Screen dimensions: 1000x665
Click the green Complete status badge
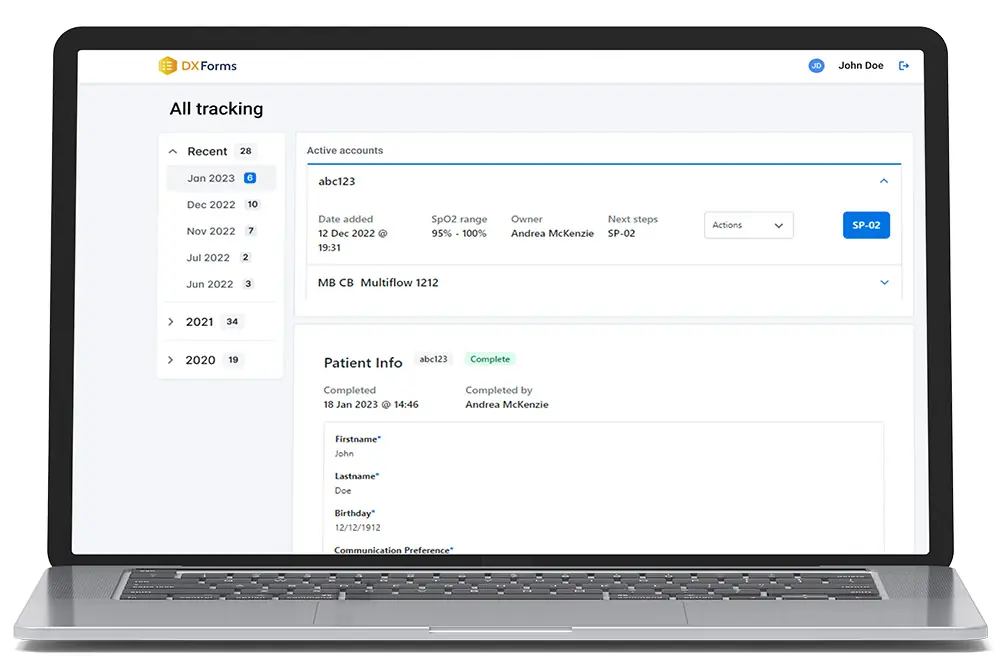click(x=489, y=358)
